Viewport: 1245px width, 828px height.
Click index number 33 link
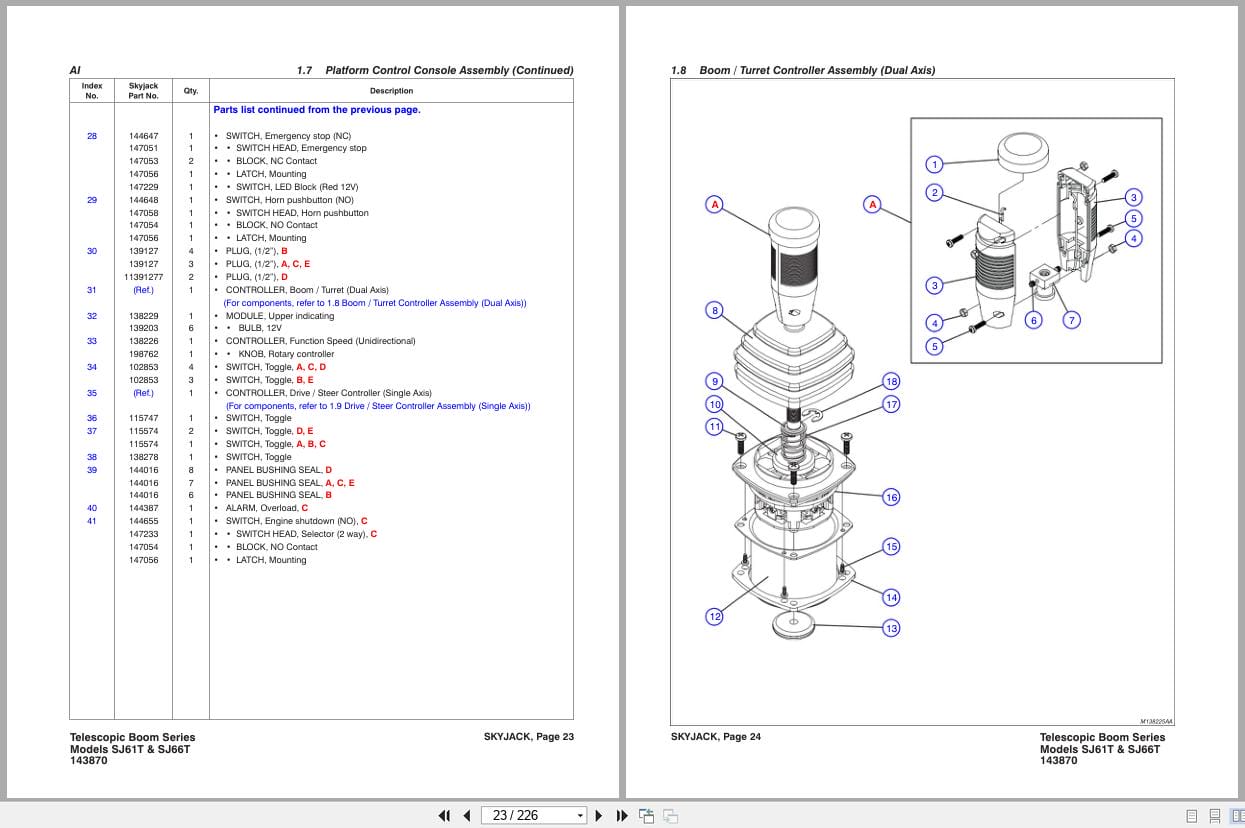(92, 341)
